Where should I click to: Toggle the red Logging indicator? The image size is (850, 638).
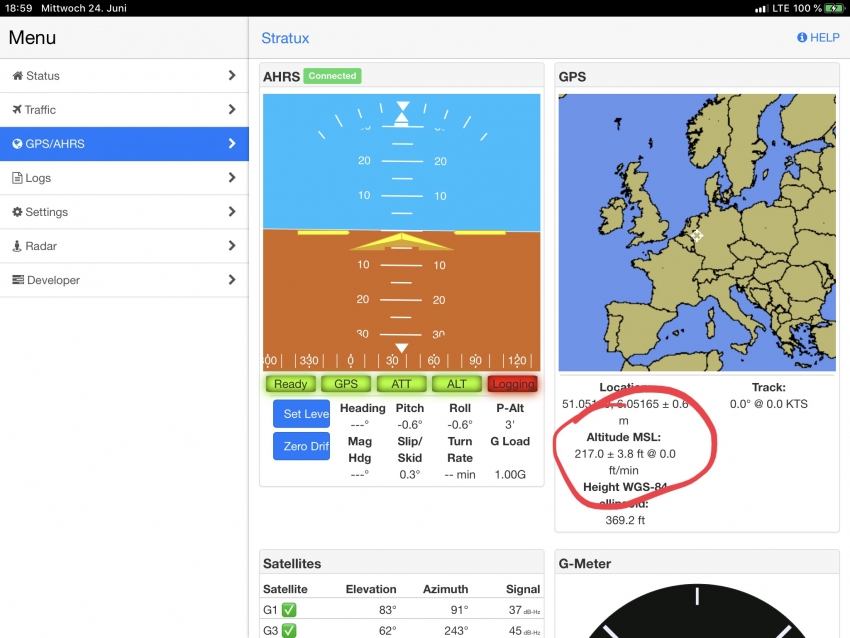click(x=512, y=384)
